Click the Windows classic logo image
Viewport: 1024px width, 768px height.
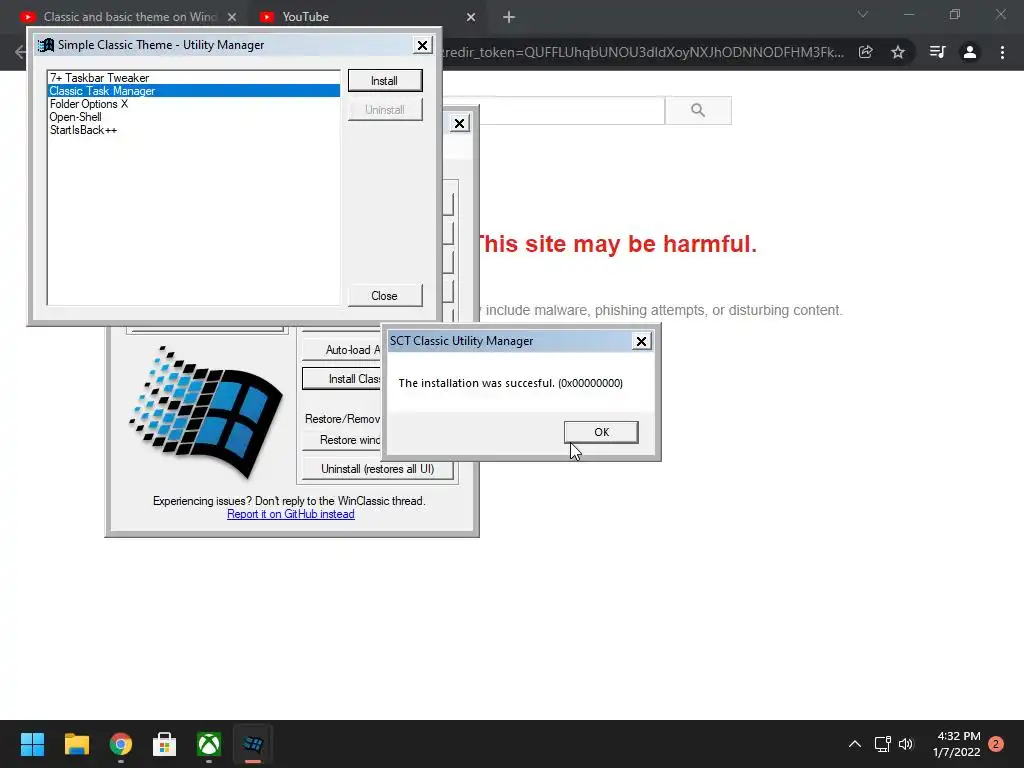click(206, 411)
